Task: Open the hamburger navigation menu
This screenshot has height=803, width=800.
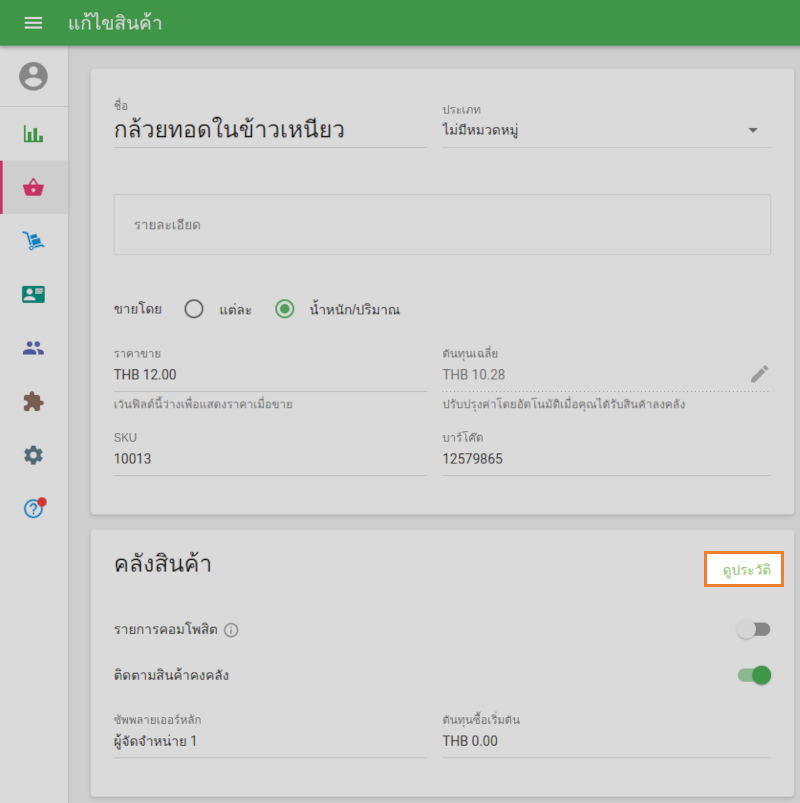Action: click(x=33, y=23)
